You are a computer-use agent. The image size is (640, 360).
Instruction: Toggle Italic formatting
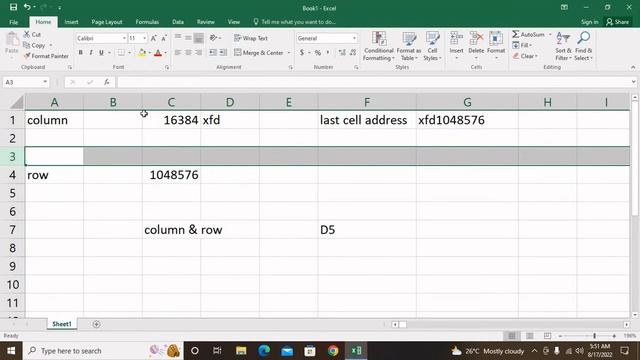coord(91,53)
